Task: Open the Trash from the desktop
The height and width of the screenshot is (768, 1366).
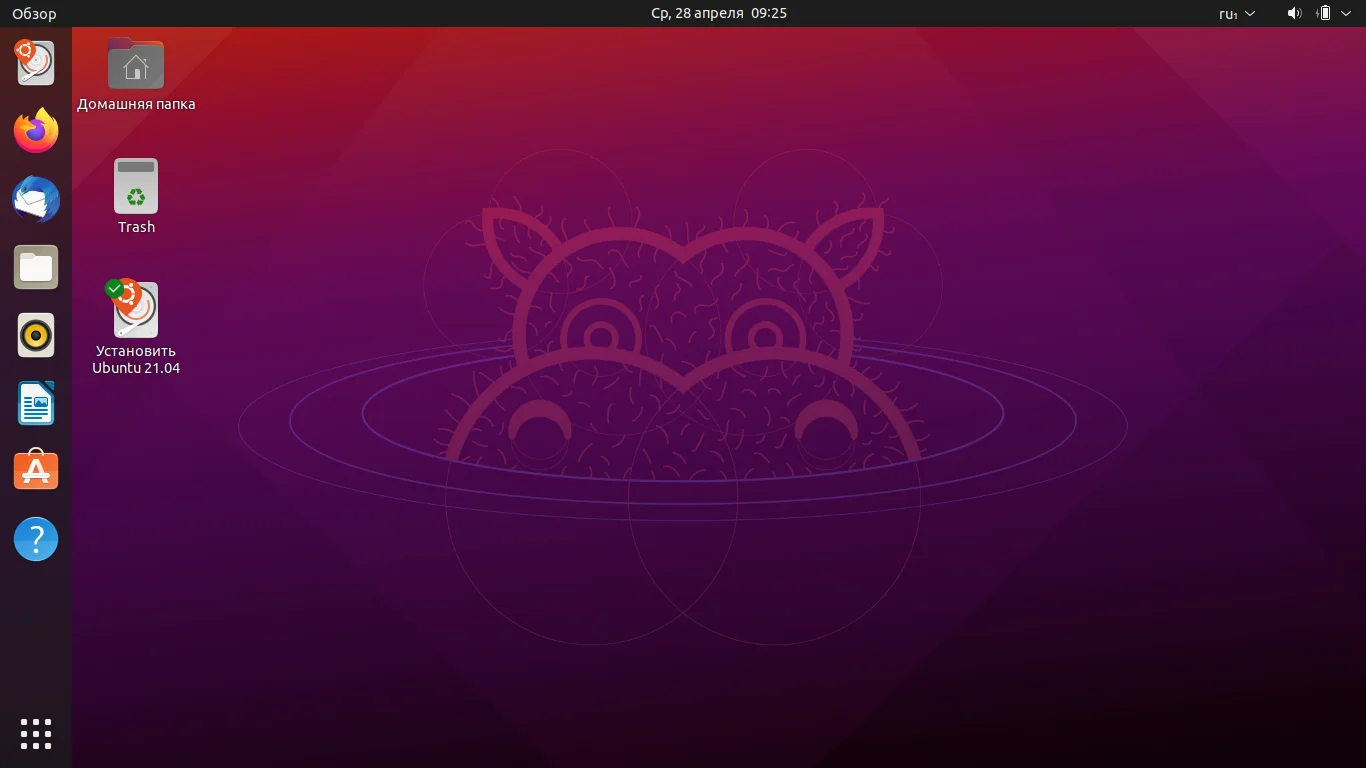Action: coord(136,186)
